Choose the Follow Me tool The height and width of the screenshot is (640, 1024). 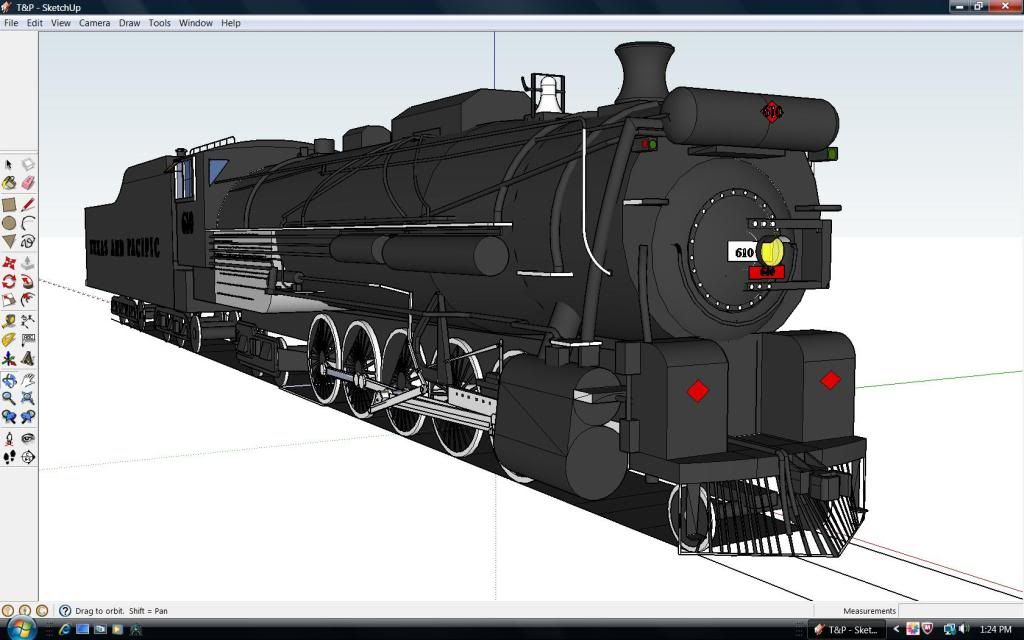(x=27, y=281)
